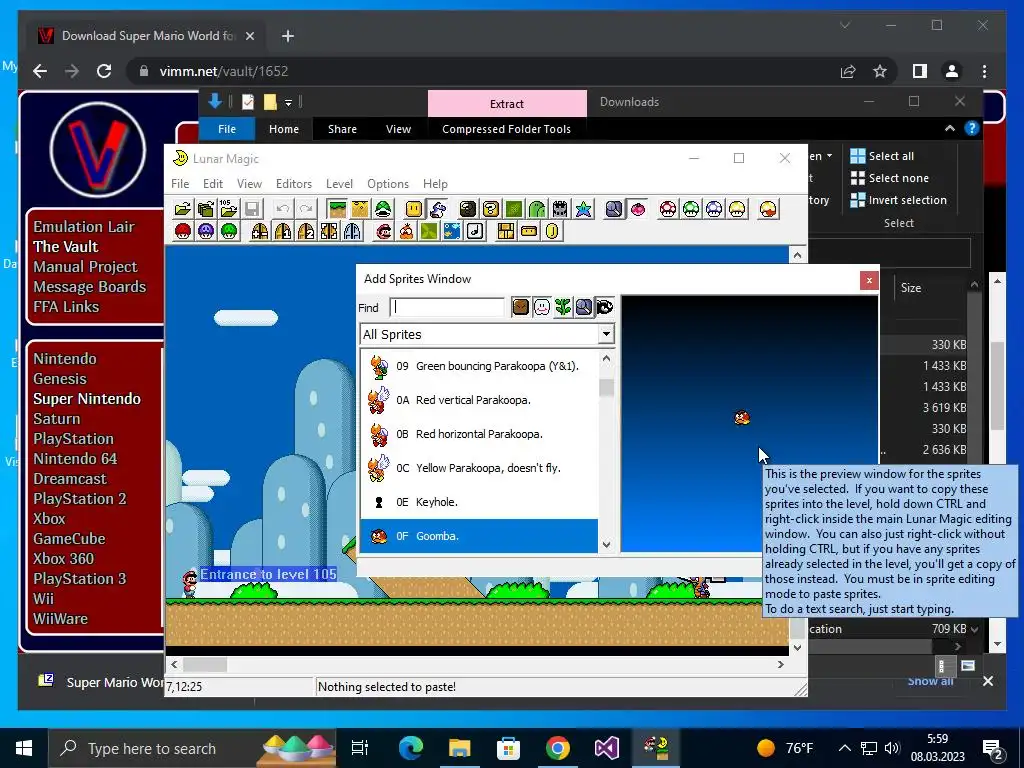Click Select all in File Explorer ribbon
The width and height of the screenshot is (1024, 768).
882,156
